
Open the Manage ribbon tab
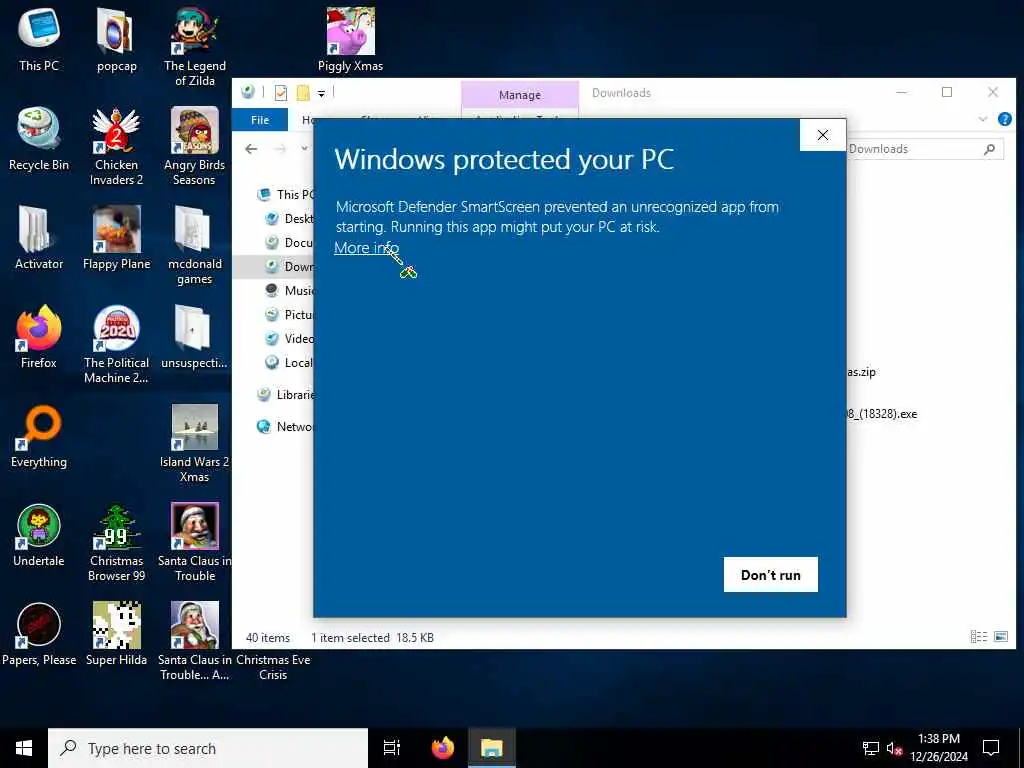coord(520,95)
